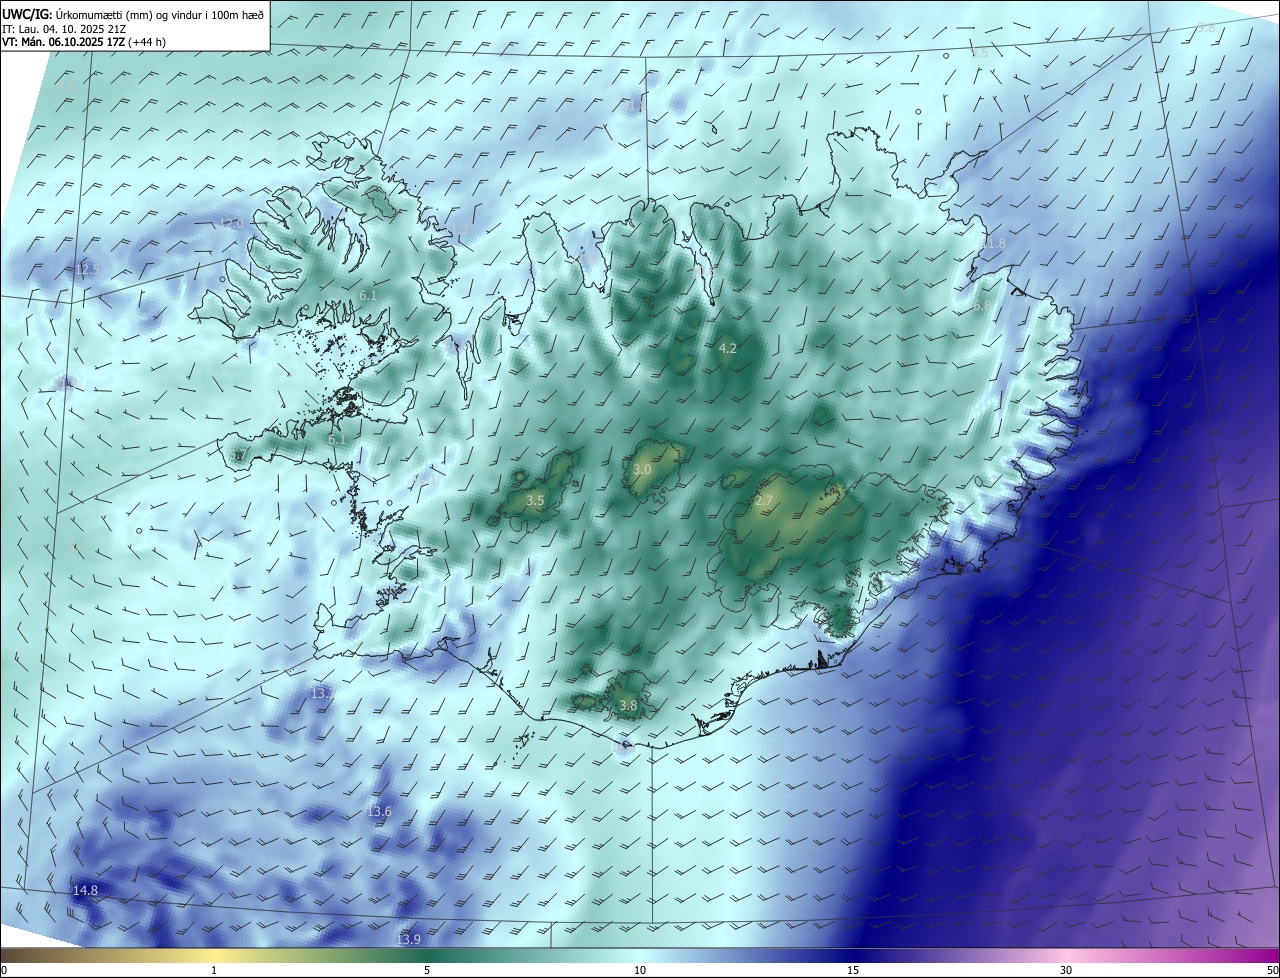Click the 9.8 value label in the corner
Viewport: 1280px width, 978px height.
[x=1206, y=27]
